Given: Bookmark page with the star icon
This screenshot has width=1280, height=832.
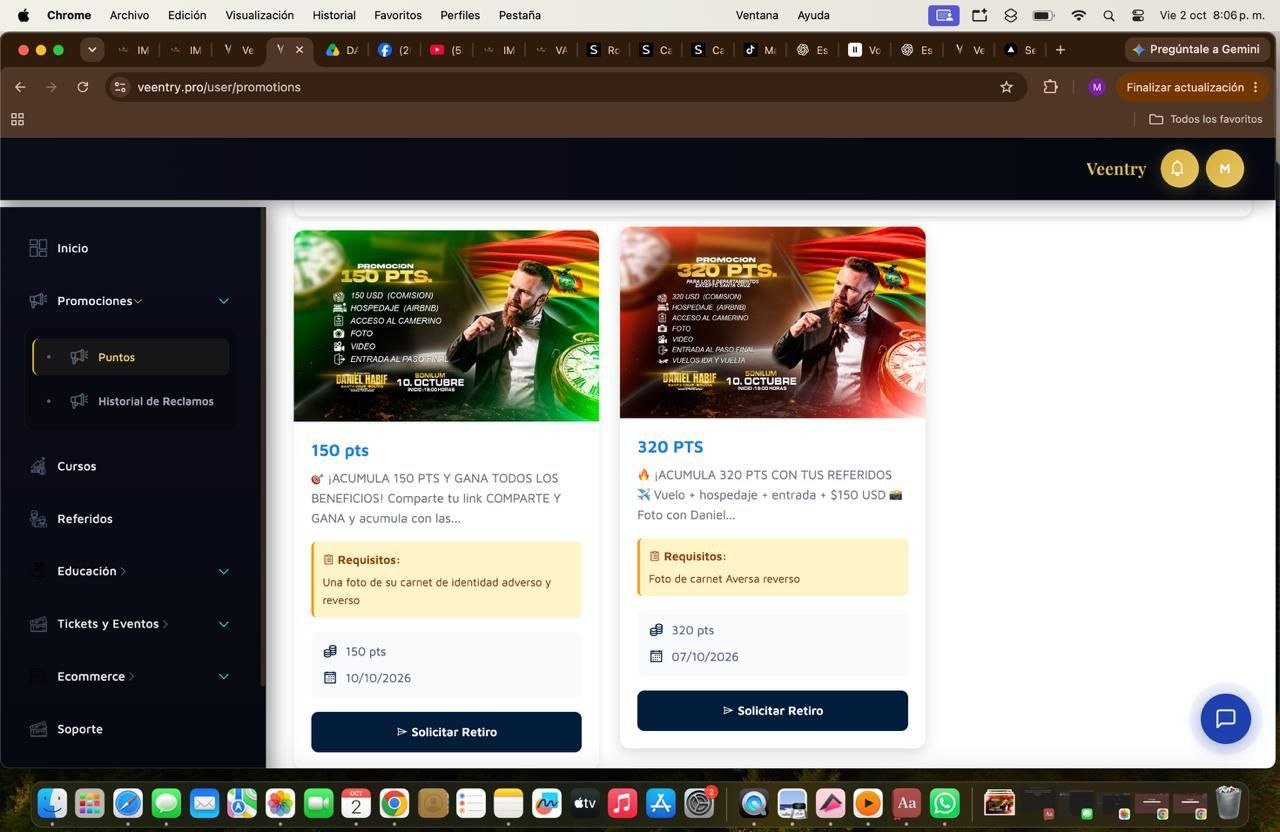Looking at the screenshot, I should [x=1006, y=87].
